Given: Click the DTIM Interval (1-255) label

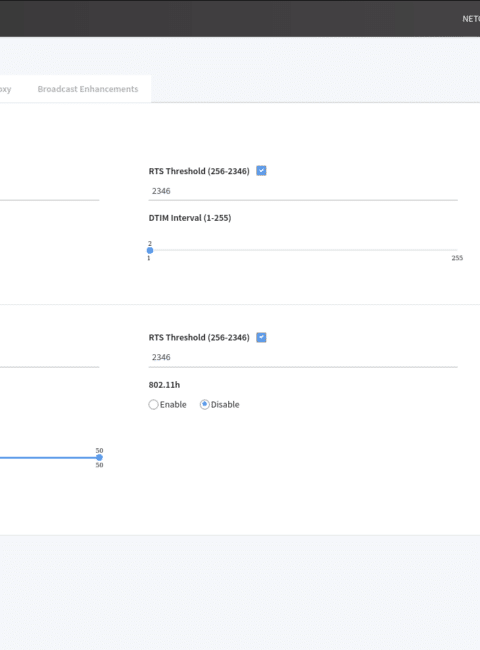Looking at the screenshot, I should coord(190,218).
